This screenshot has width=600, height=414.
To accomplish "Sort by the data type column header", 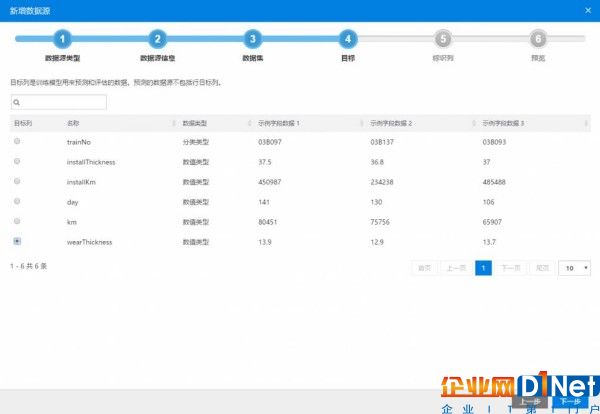I will point(194,123).
